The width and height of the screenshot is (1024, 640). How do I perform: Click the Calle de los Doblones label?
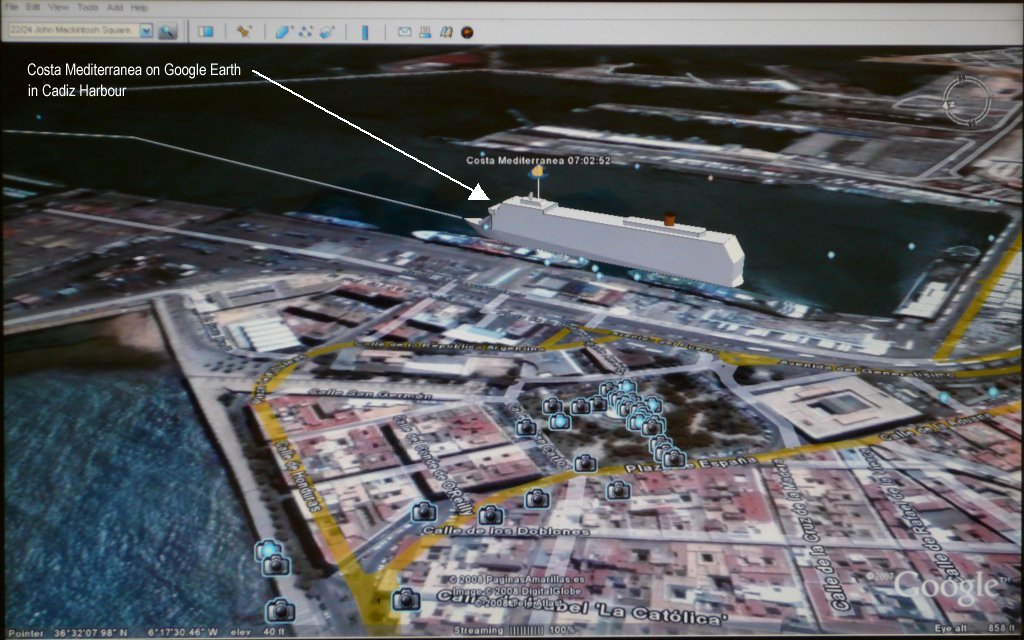click(505, 531)
